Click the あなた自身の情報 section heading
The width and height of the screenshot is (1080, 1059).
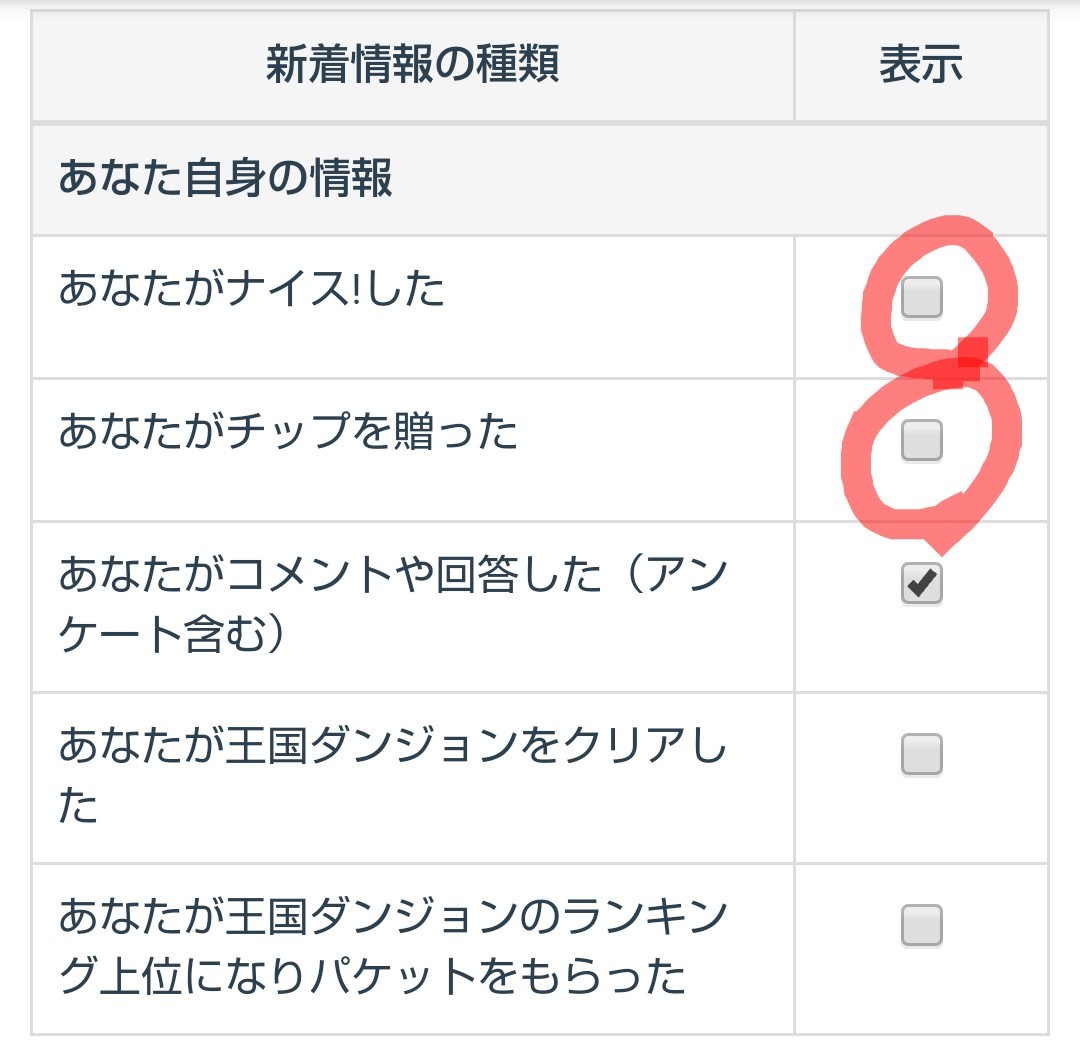click(225, 179)
